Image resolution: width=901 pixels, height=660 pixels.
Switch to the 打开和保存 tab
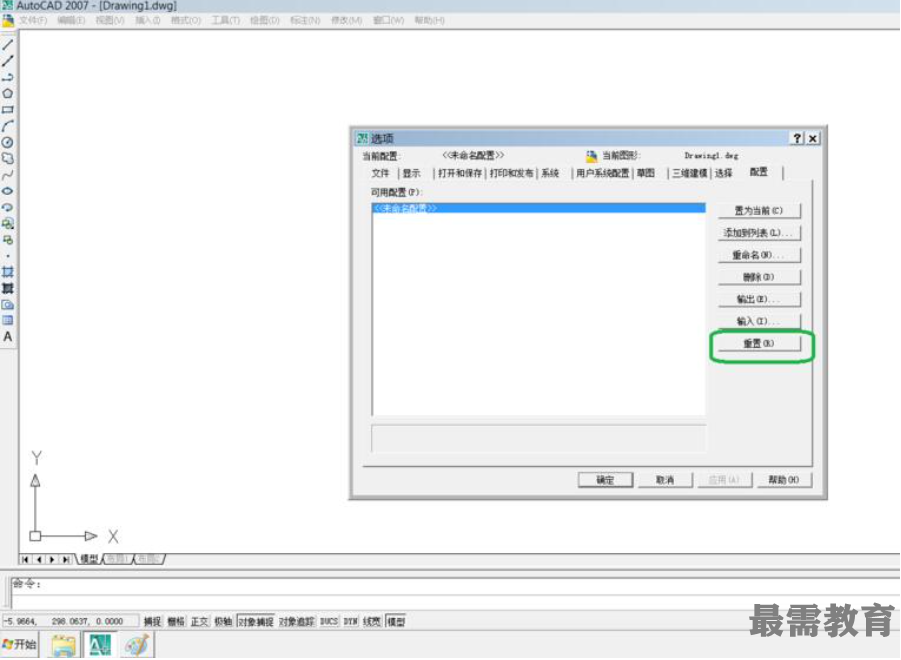(460, 173)
